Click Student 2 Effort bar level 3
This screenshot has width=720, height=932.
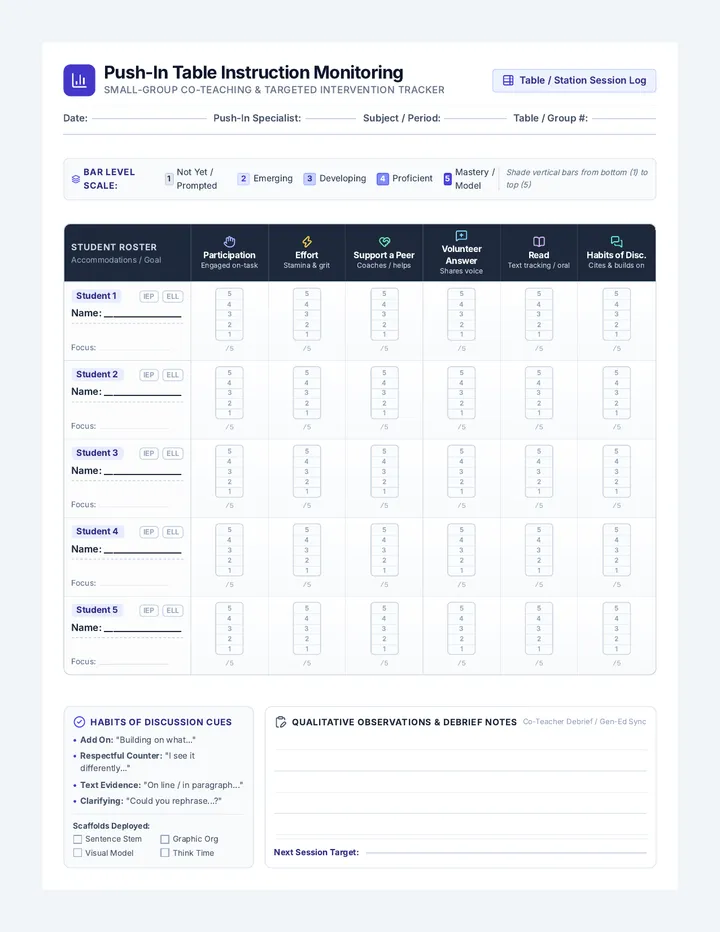[x=307, y=393]
